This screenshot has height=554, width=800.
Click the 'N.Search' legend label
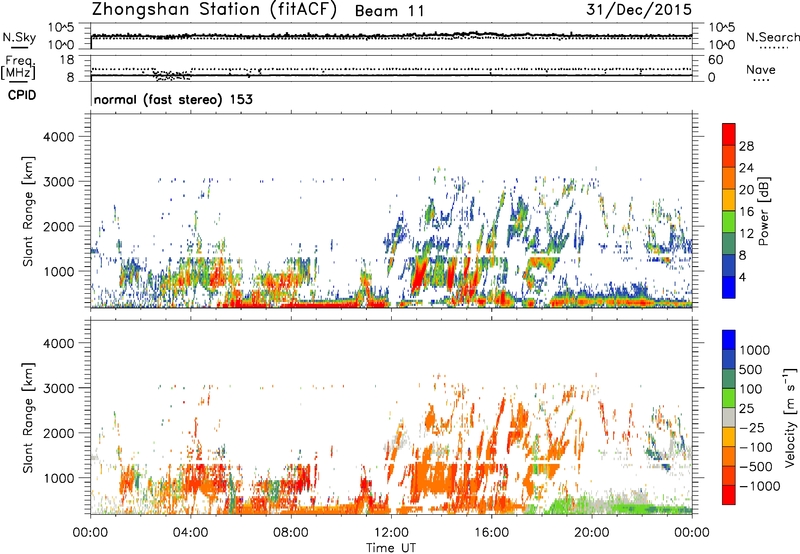tap(773, 37)
